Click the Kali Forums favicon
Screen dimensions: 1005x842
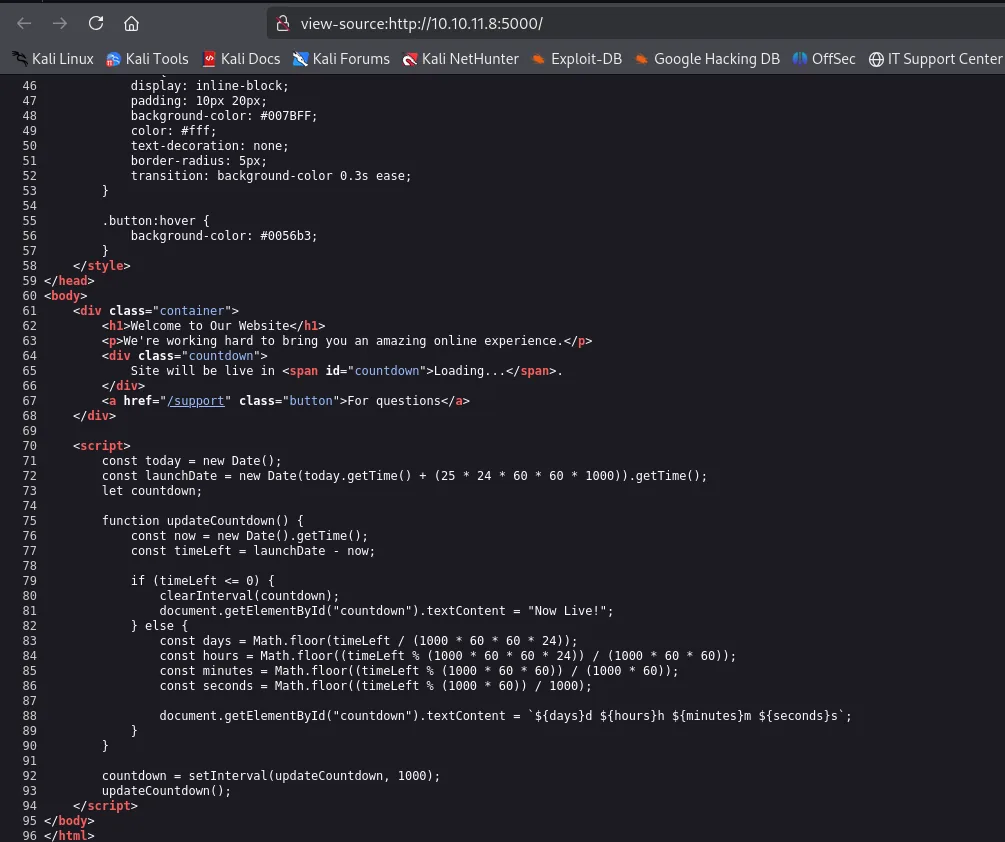click(301, 59)
